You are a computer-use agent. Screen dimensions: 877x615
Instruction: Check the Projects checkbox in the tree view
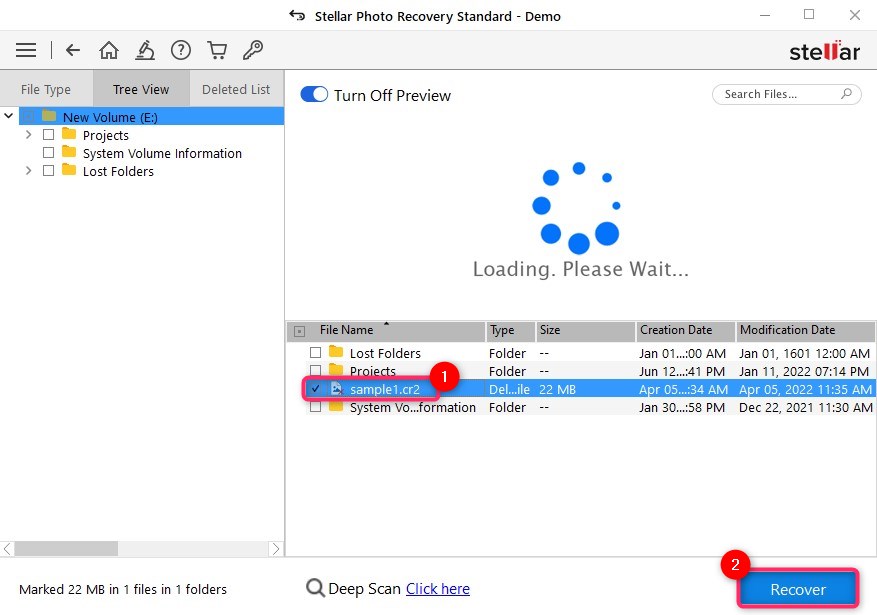tap(49, 135)
